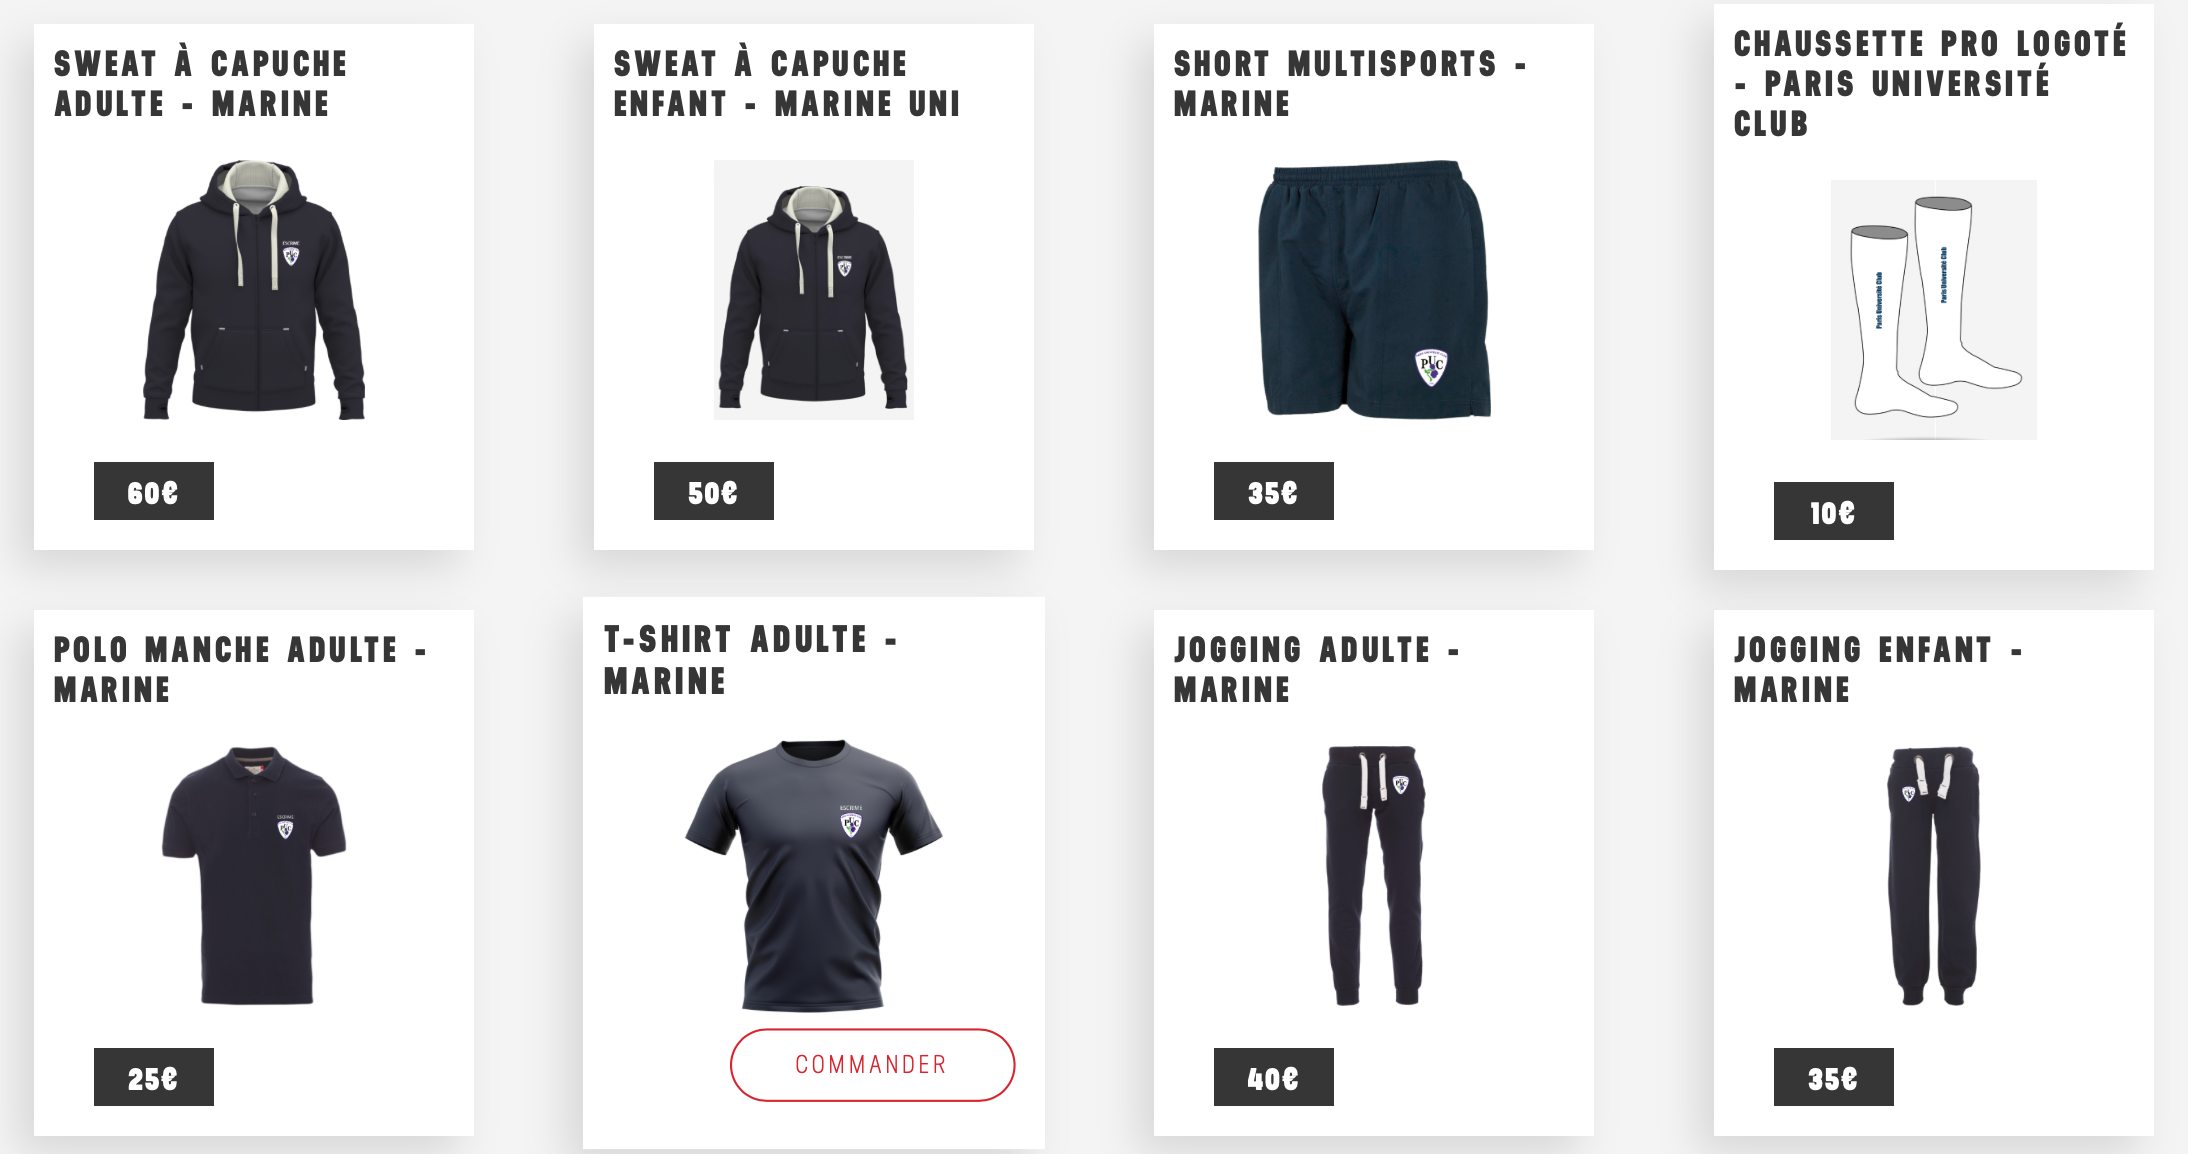Click the 60€ price tag on adult hoodie
Screen dimensions: 2188x1154
[154, 491]
